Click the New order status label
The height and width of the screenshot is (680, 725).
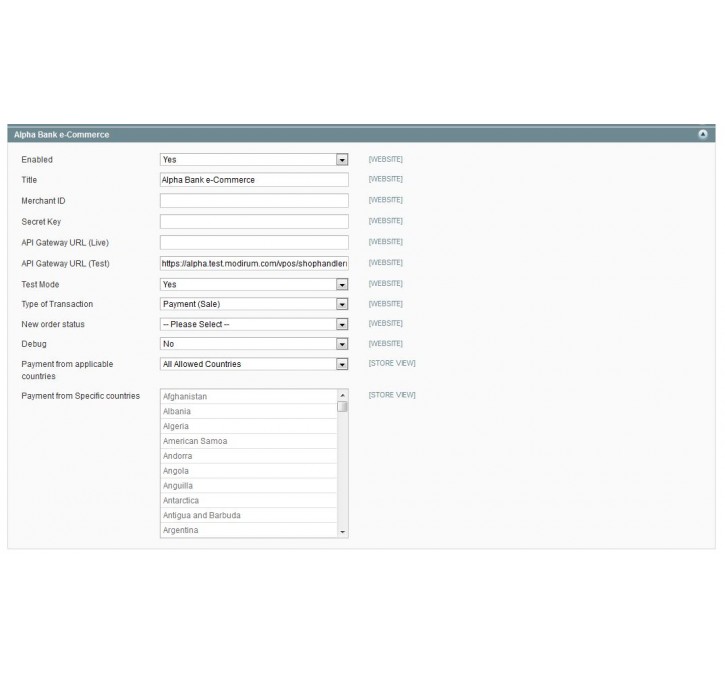[x=53, y=324]
